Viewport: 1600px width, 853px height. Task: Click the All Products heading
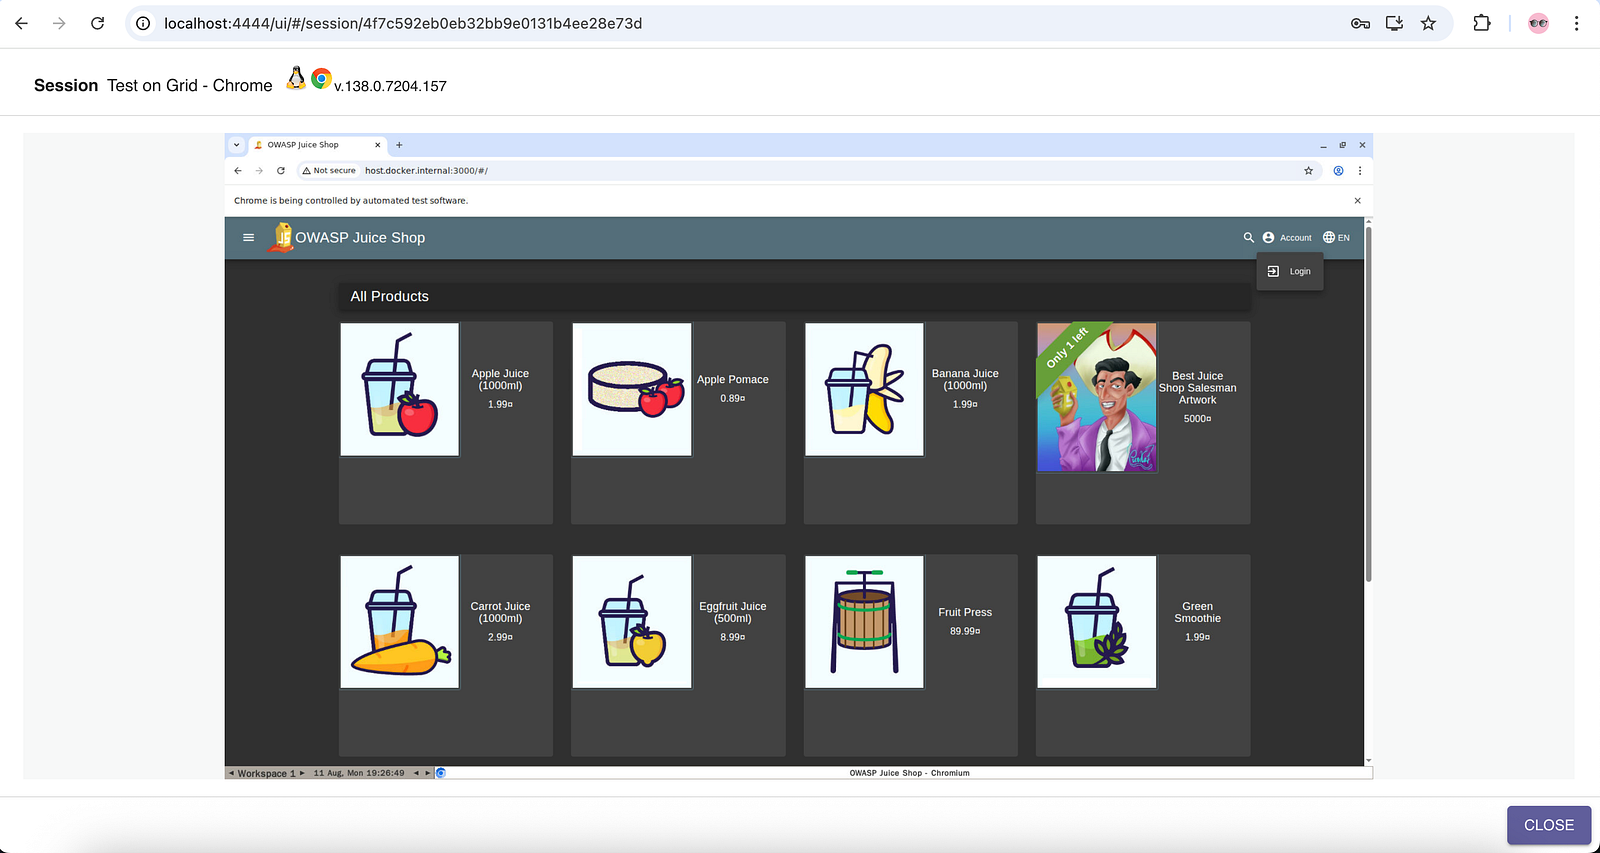coord(389,296)
